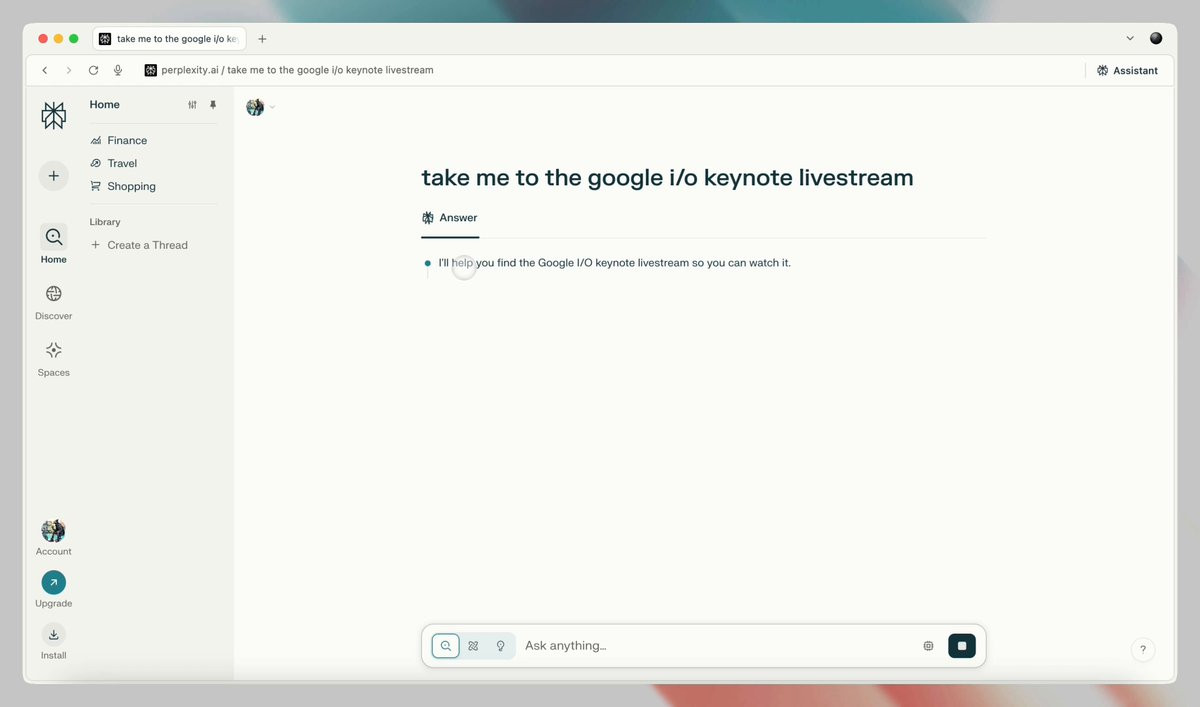Click the query title heading
The width and height of the screenshot is (1200, 707).
[667, 178]
